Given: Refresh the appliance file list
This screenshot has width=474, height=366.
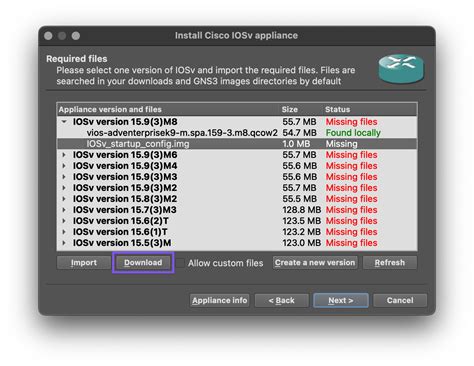Looking at the screenshot, I should (390, 263).
